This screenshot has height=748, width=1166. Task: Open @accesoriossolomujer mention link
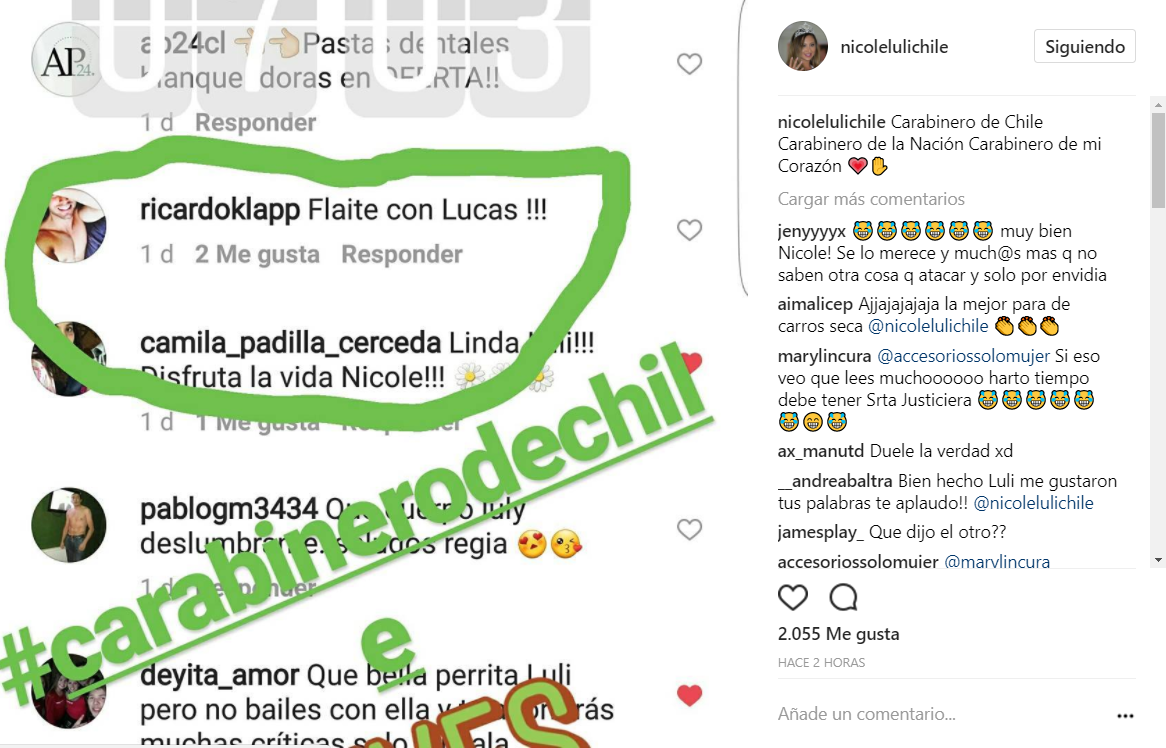(x=964, y=356)
